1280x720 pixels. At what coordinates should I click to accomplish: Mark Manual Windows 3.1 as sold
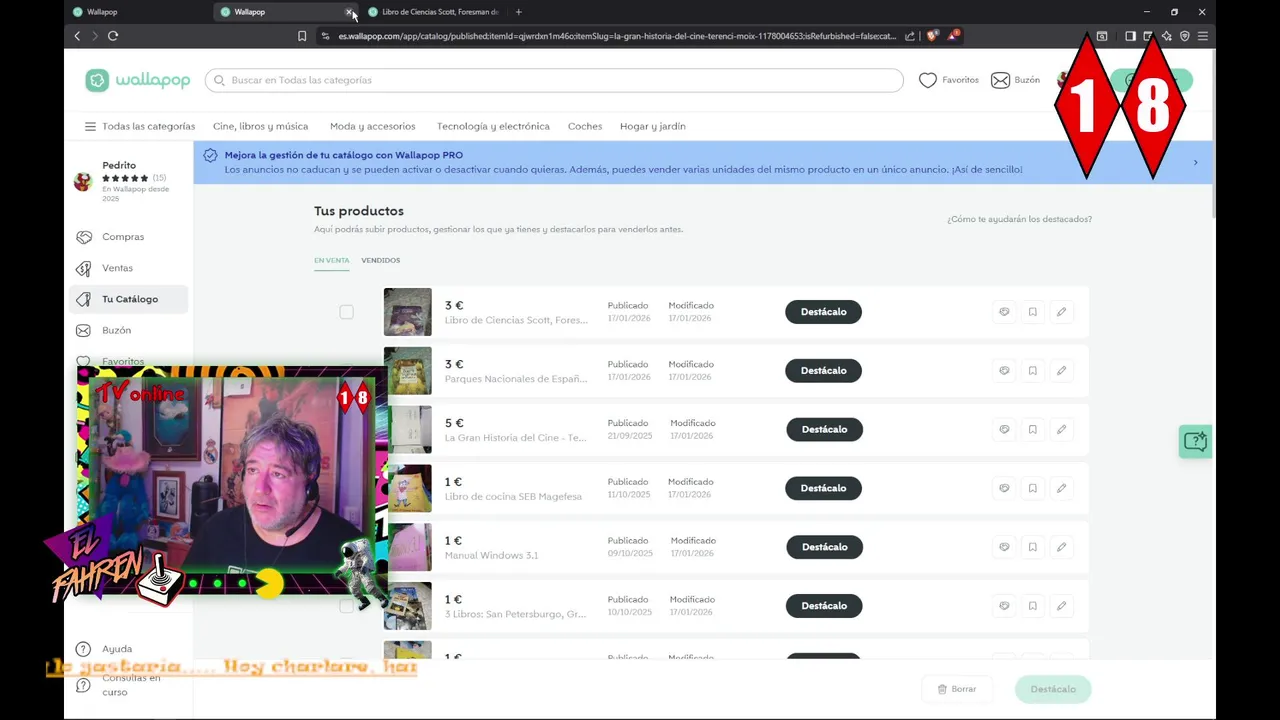pyautogui.click(x=1004, y=547)
